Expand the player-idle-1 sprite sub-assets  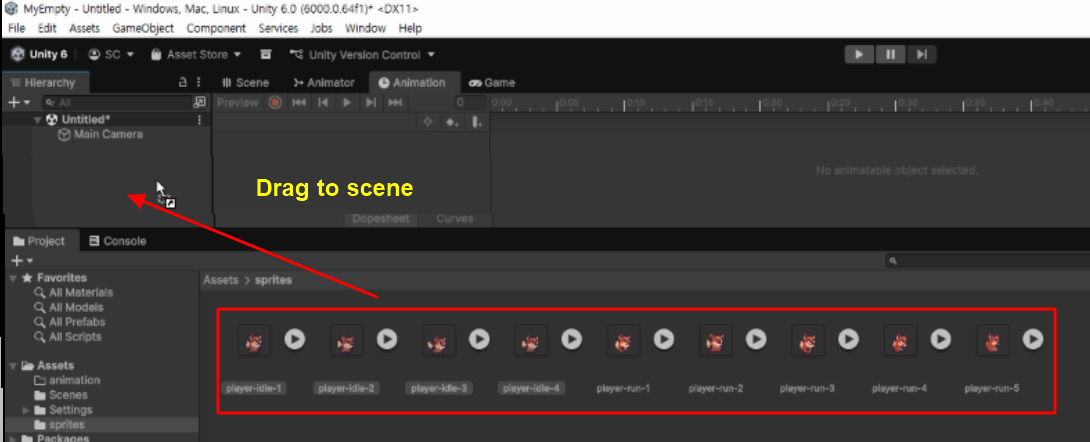point(294,340)
